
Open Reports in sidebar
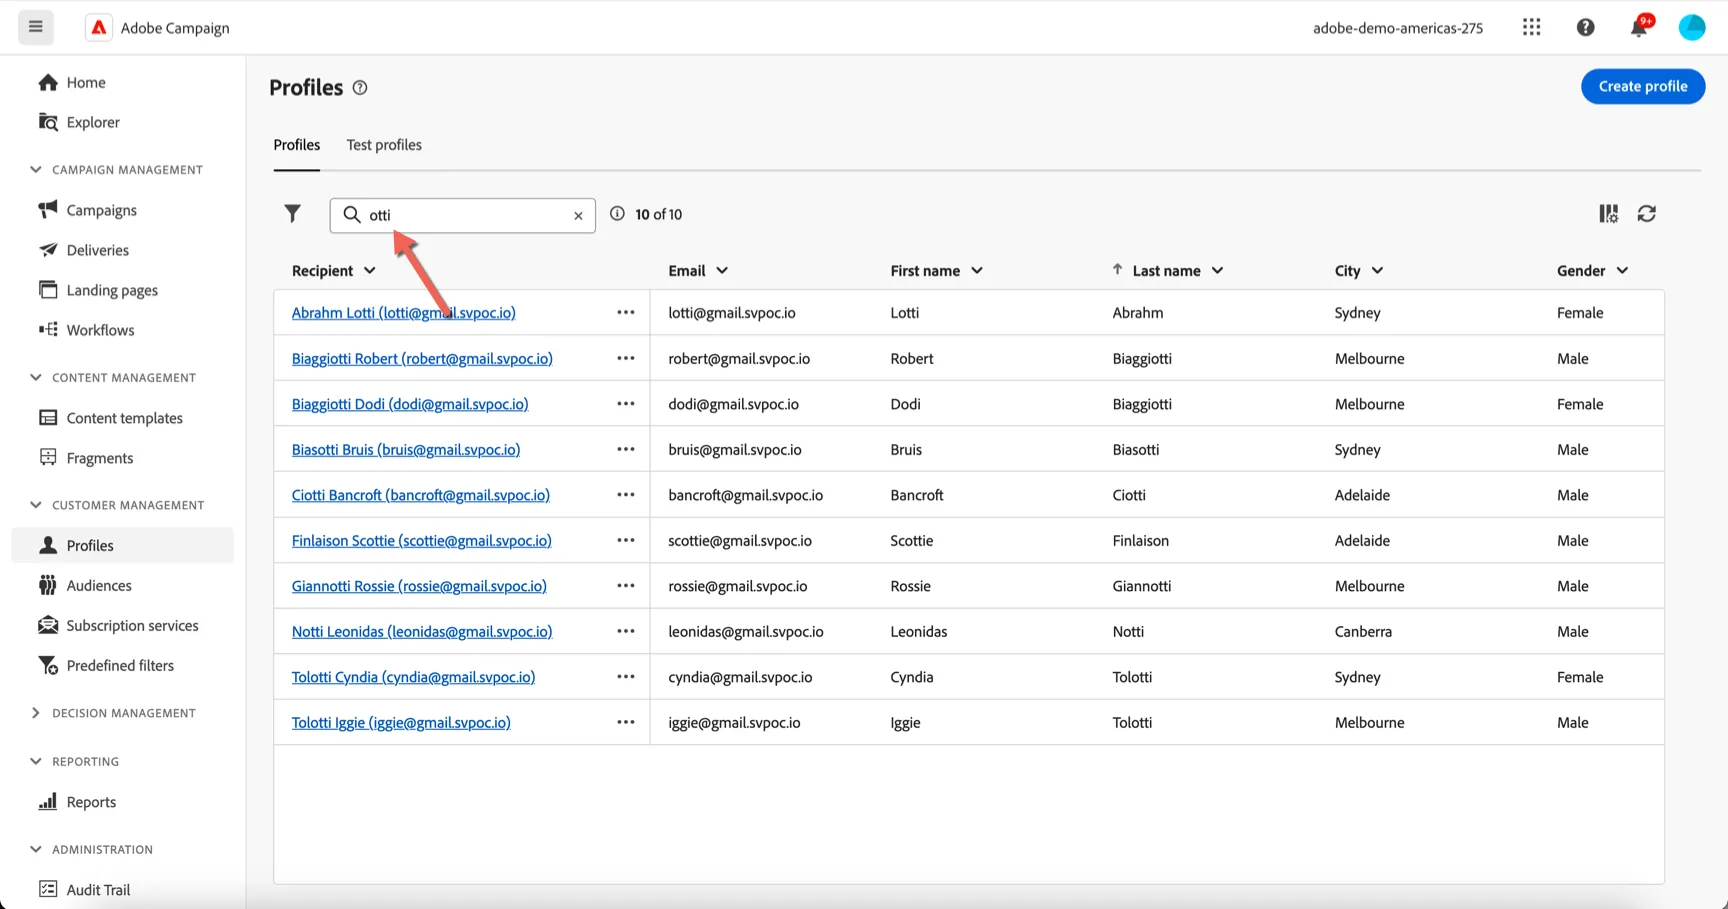[x=91, y=802]
